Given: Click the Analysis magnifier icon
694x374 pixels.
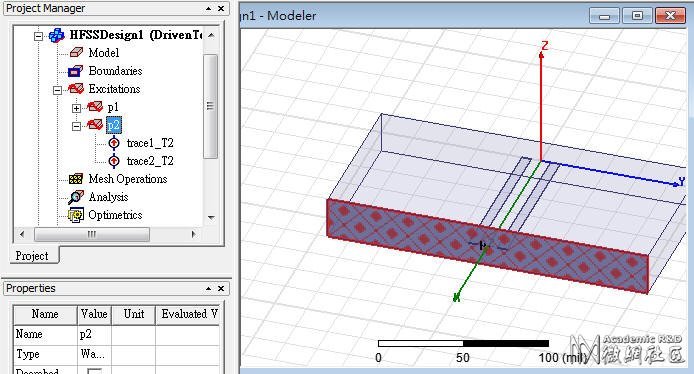Looking at the screenshot, I should pos(76,197).
